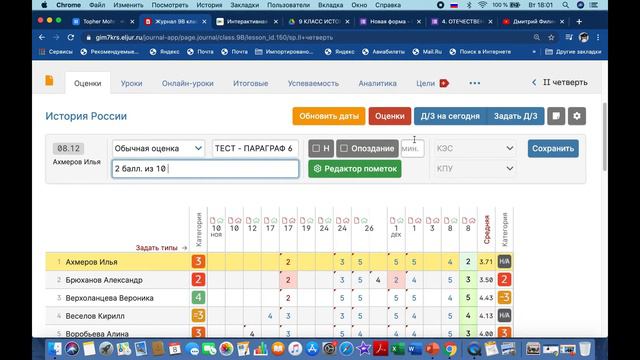Expand the КЭС dropdown
This screenshot has width=640, height=360.
[475, 149]
